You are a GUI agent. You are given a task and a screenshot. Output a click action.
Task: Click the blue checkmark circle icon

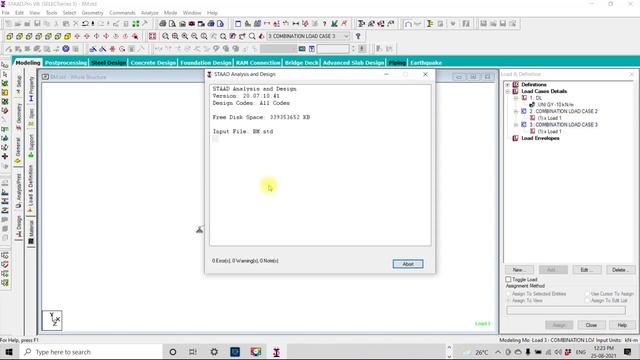(x=66, y=49)
